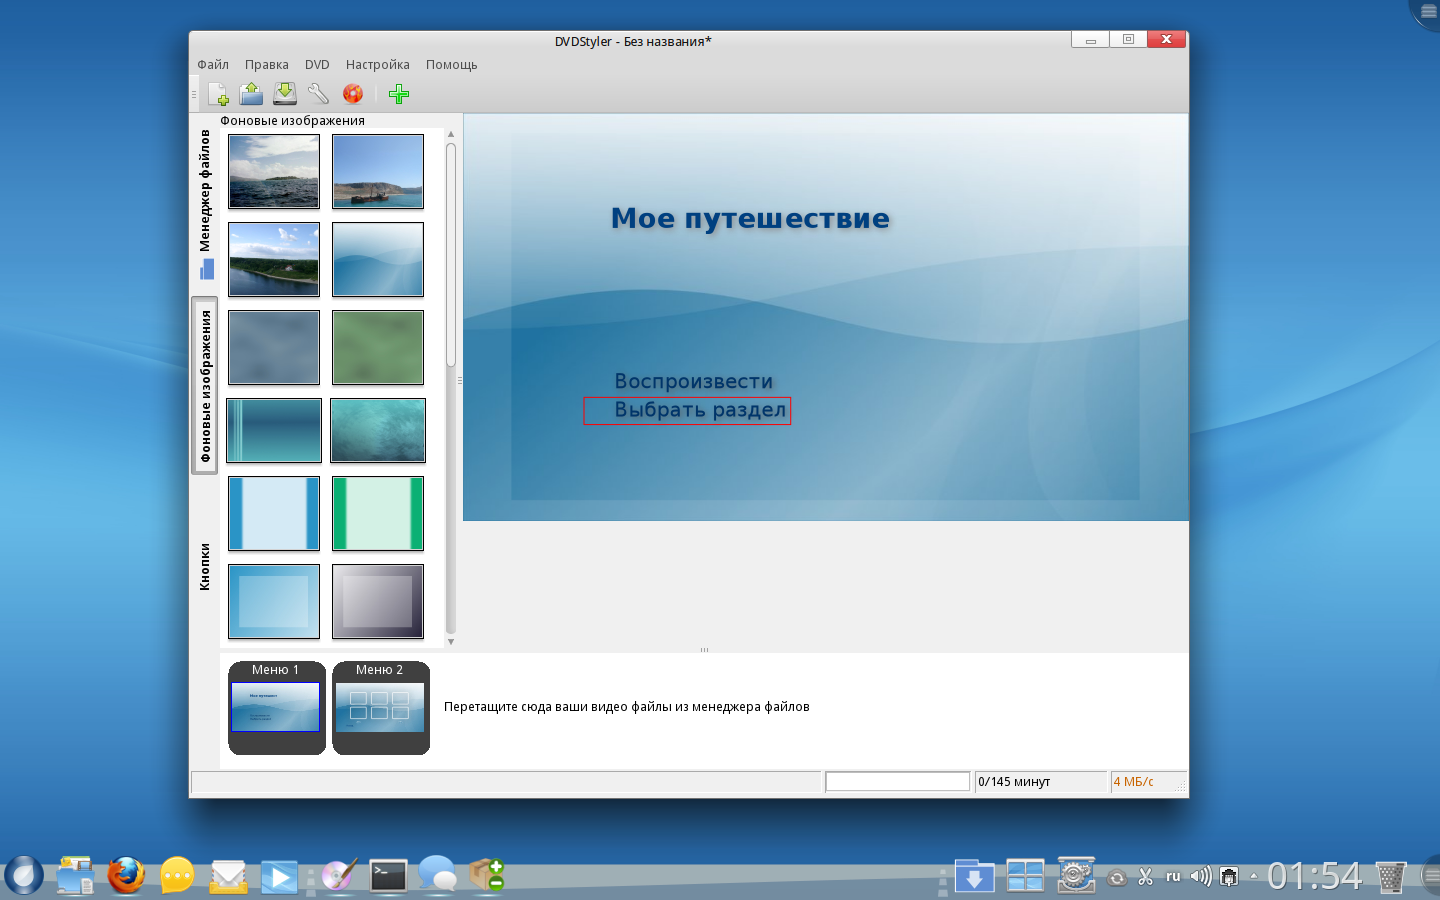Select the Меню 2 thumbnail
1440x900 pixels.
click(380, 707)
